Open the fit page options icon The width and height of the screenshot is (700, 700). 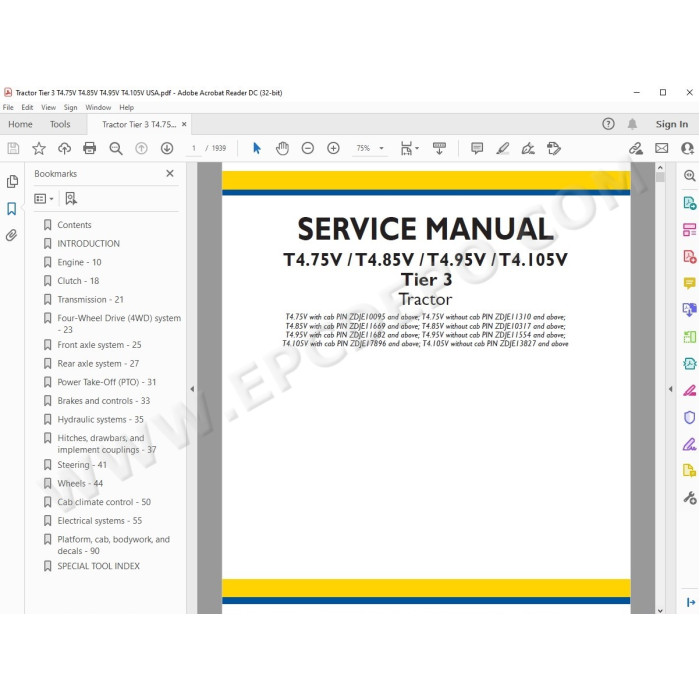407,148
